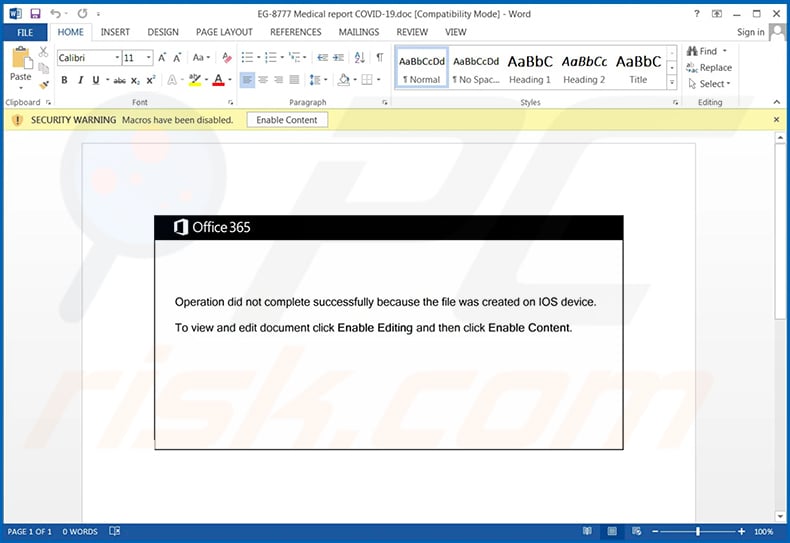790x543 pixels.
Task: Click the Text Highlight Color marker
Action: tap(194, 80)
